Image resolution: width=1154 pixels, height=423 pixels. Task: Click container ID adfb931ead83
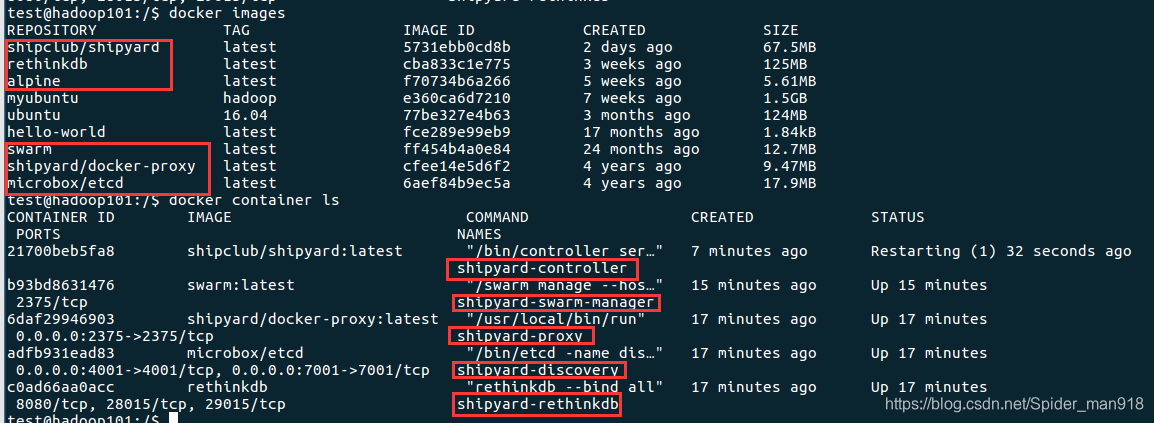click(x=60, y=352)
